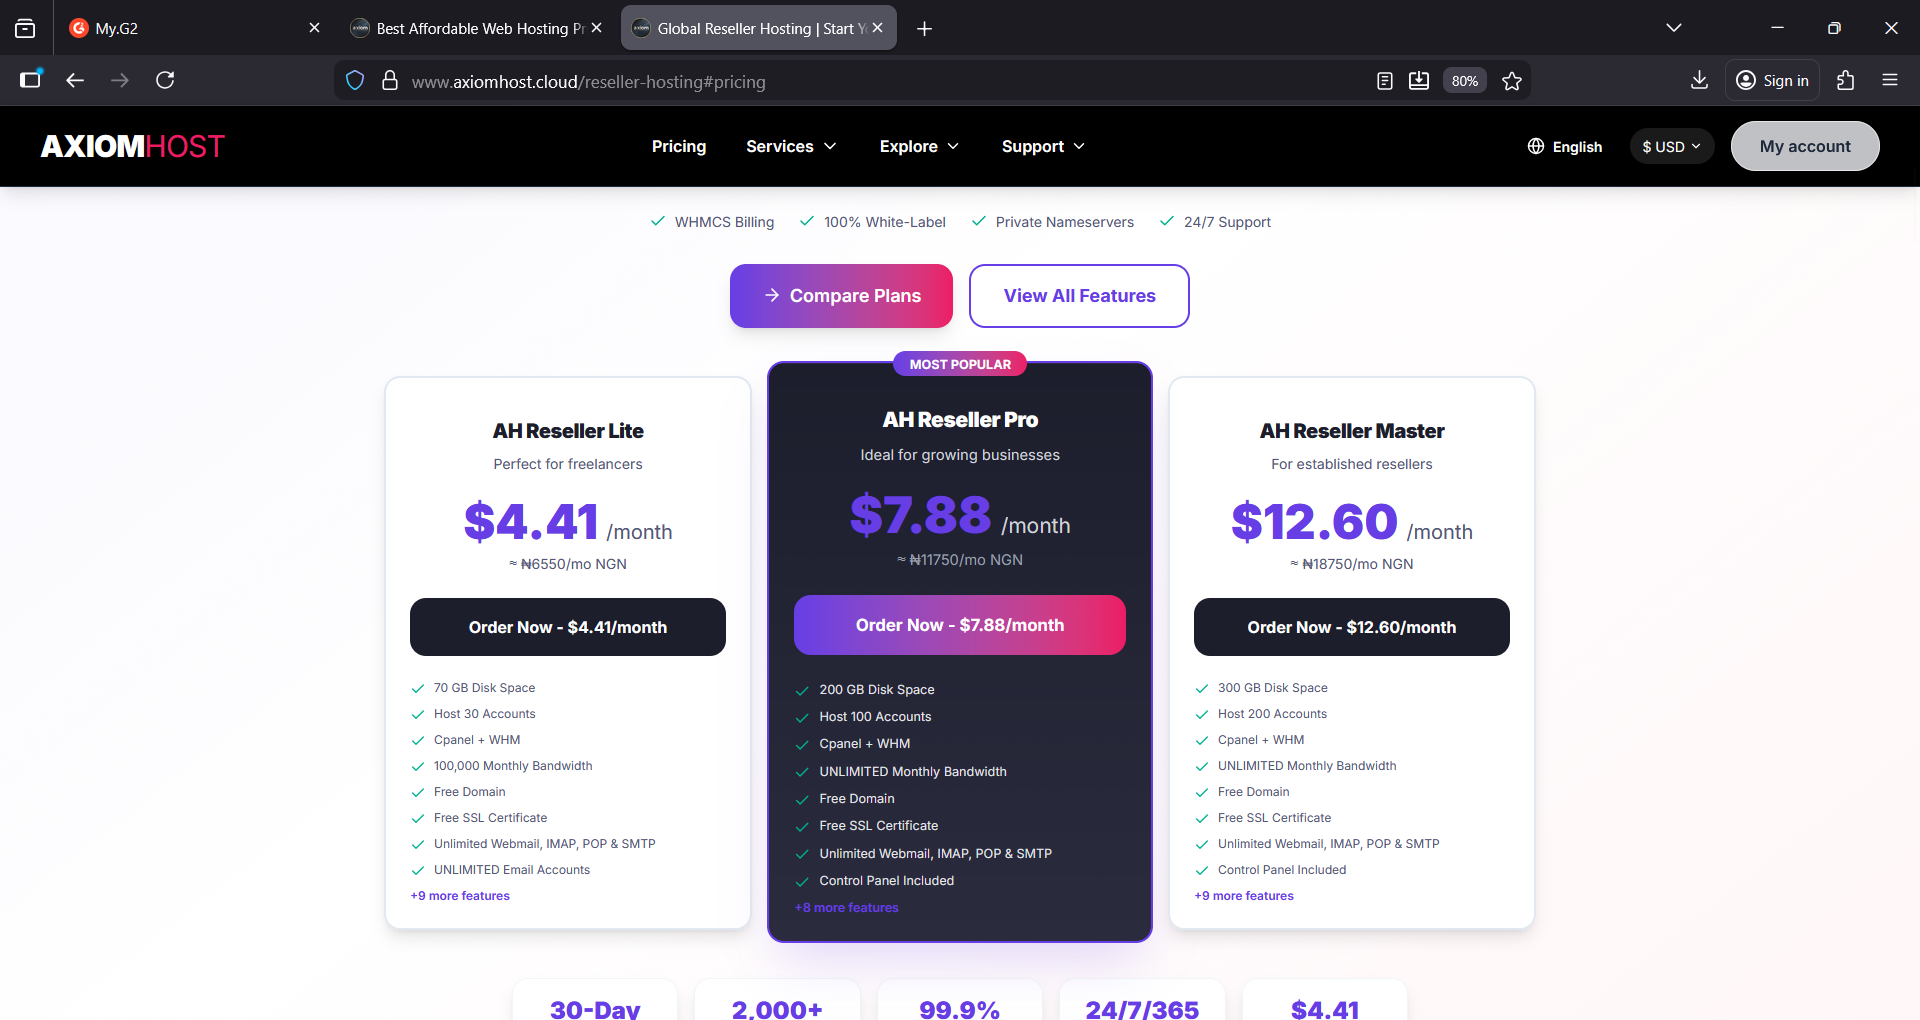1920x1020 pixels.
Task: Expand the Explore dropdown menu
Action: tap(919, 146)
